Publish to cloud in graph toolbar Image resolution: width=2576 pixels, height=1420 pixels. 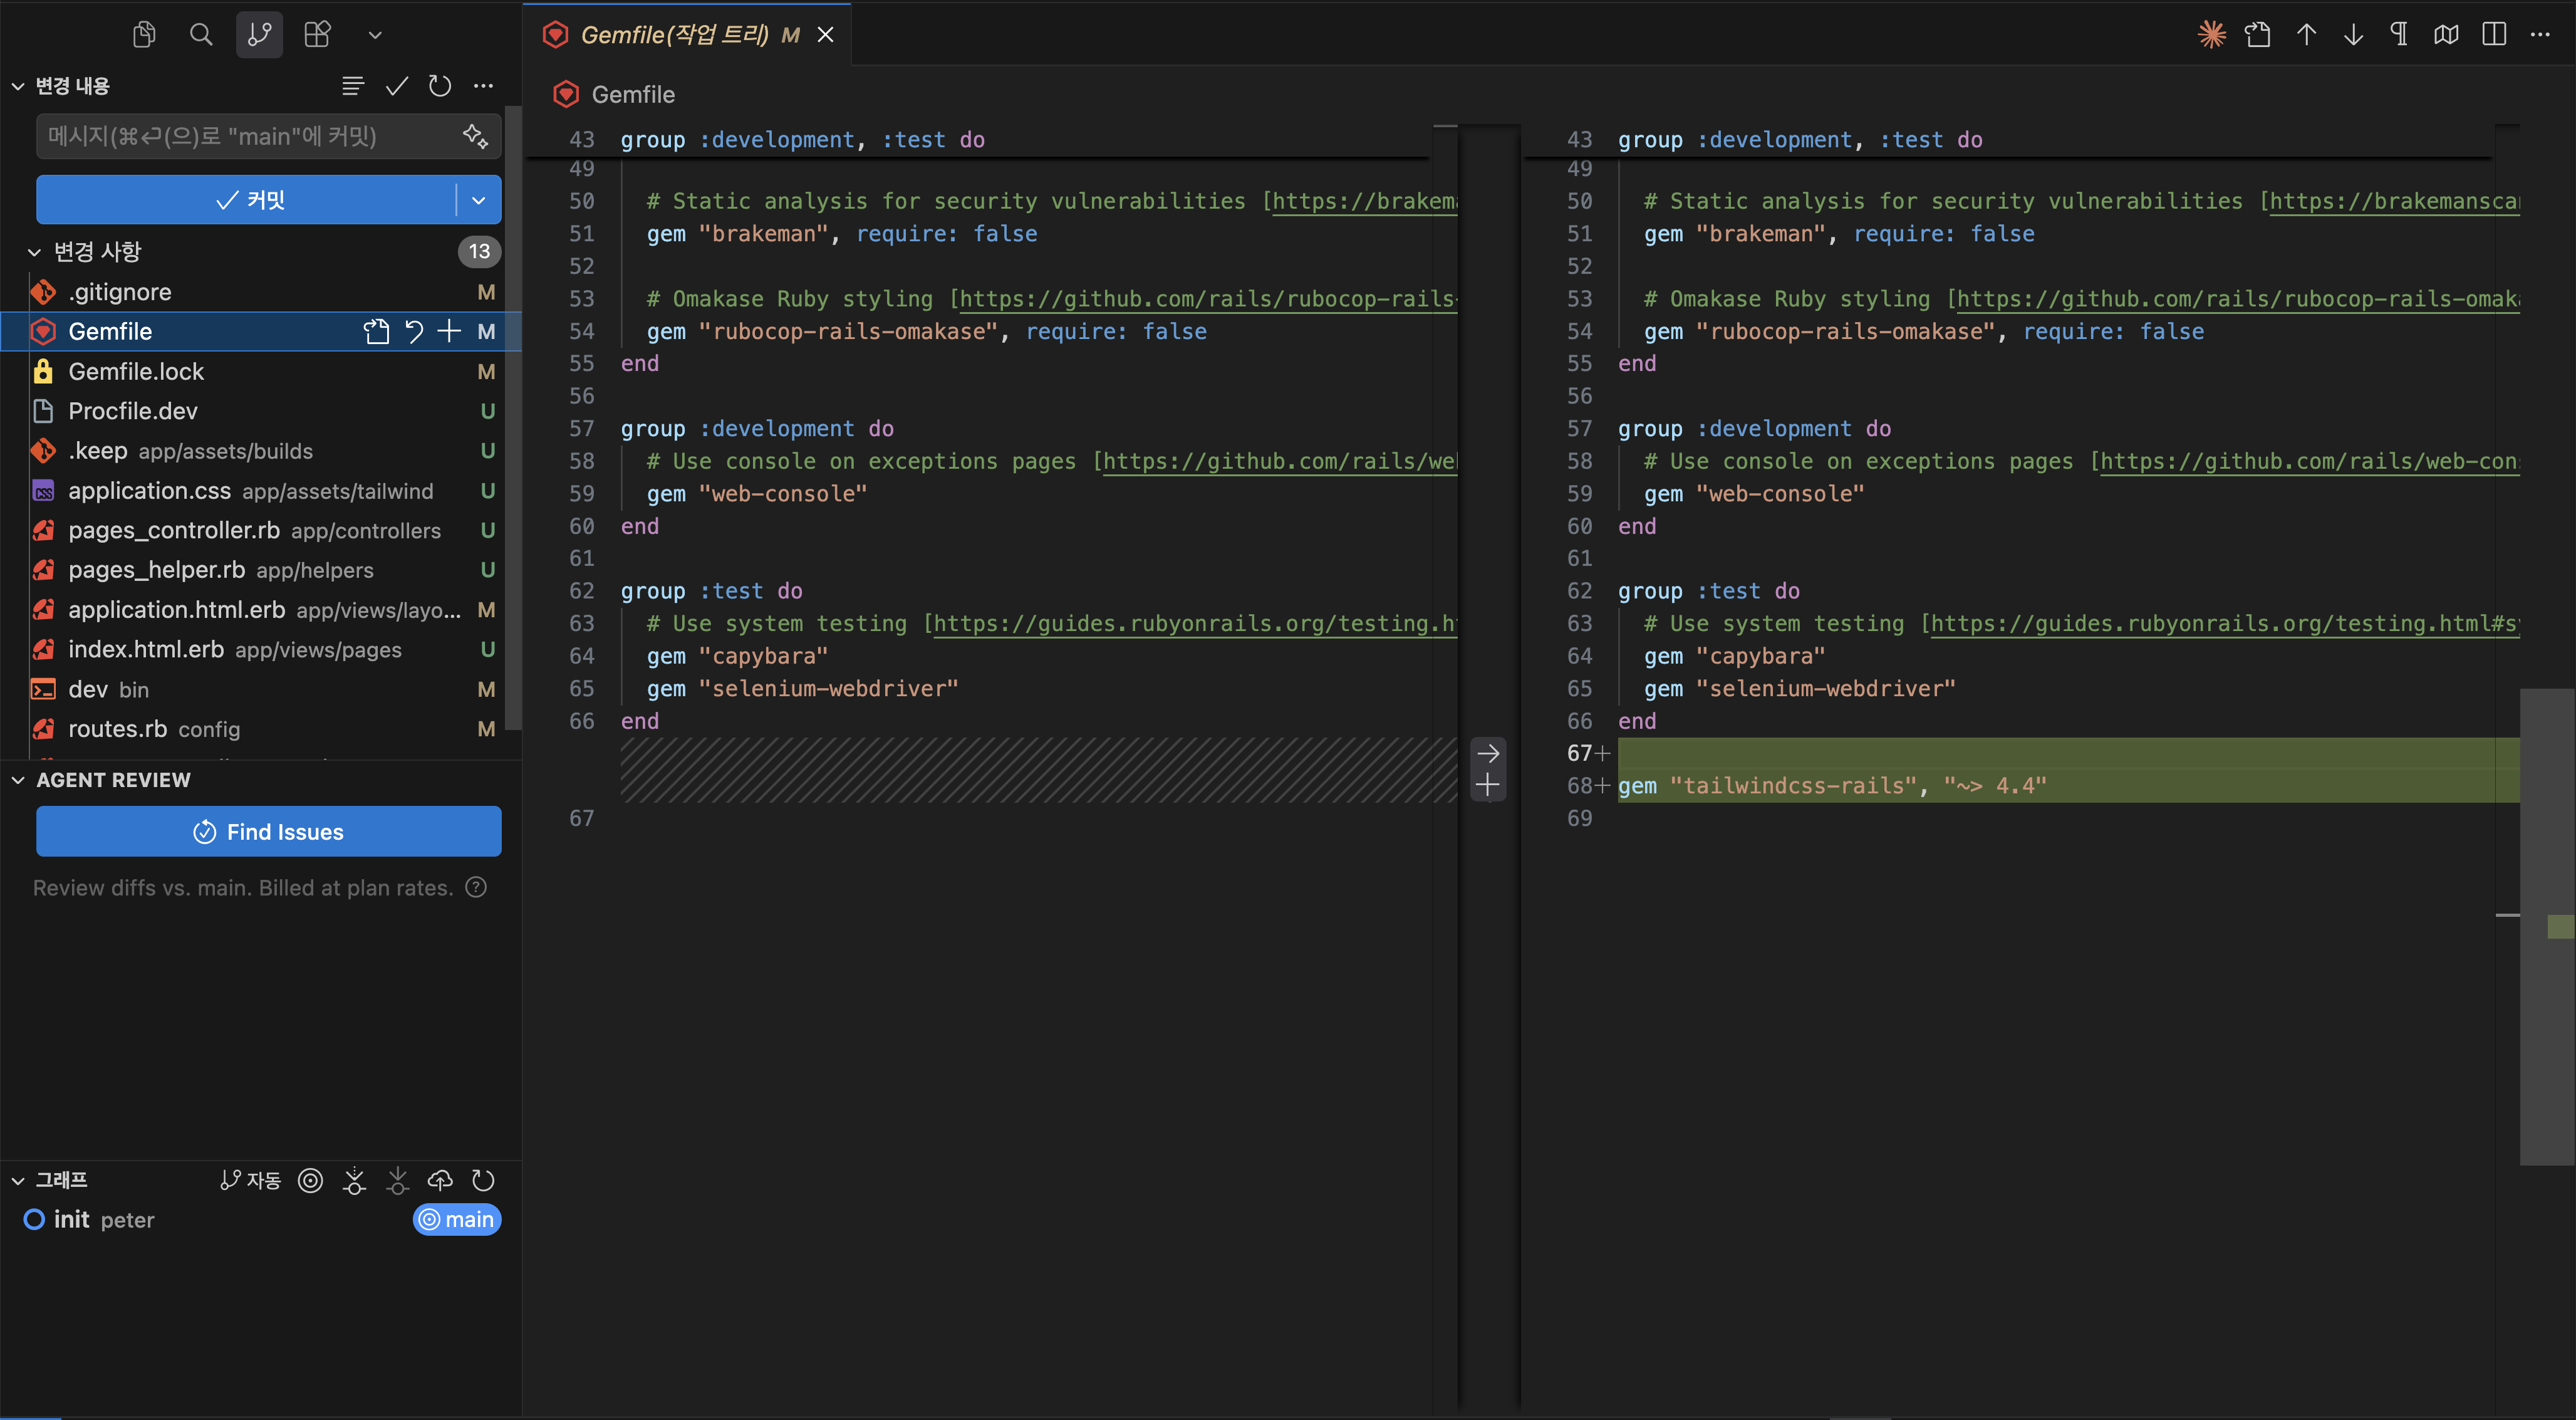[440, 1180]
